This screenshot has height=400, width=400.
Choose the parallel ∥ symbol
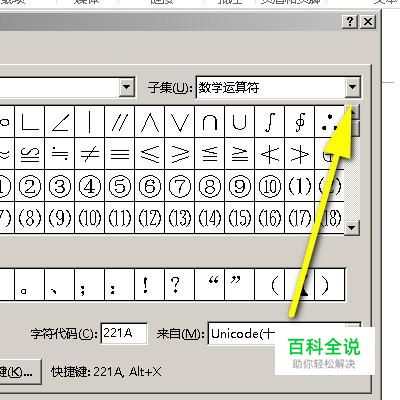pos(120,122)
